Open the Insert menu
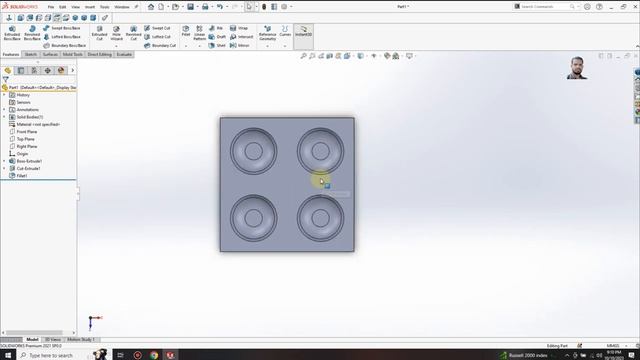The width and height of the screenshot is (640, 360). (x=90, y=7)
